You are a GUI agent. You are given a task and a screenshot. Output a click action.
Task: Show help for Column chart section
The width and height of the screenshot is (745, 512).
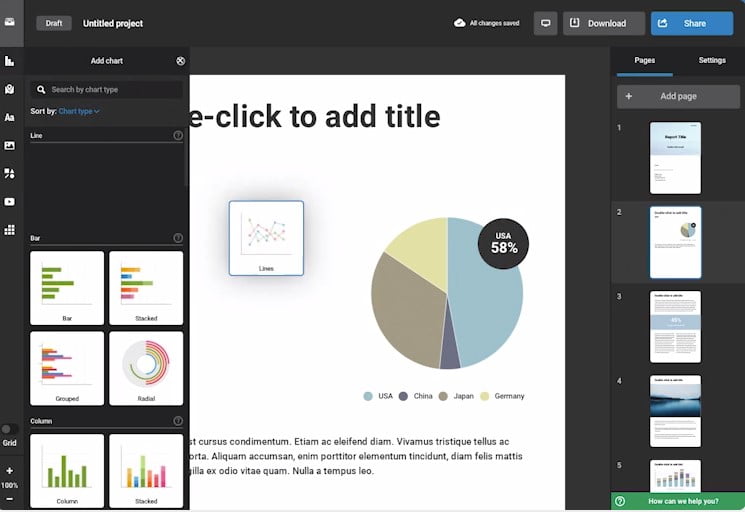pyautogui.click(x=178, y=421)
